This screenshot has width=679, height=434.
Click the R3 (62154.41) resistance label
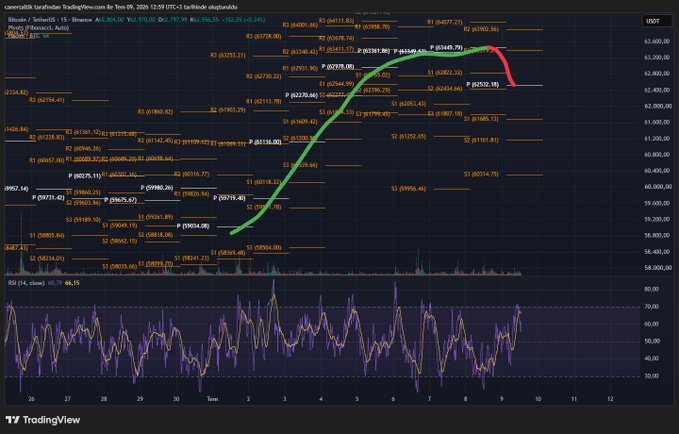[47, 100]
